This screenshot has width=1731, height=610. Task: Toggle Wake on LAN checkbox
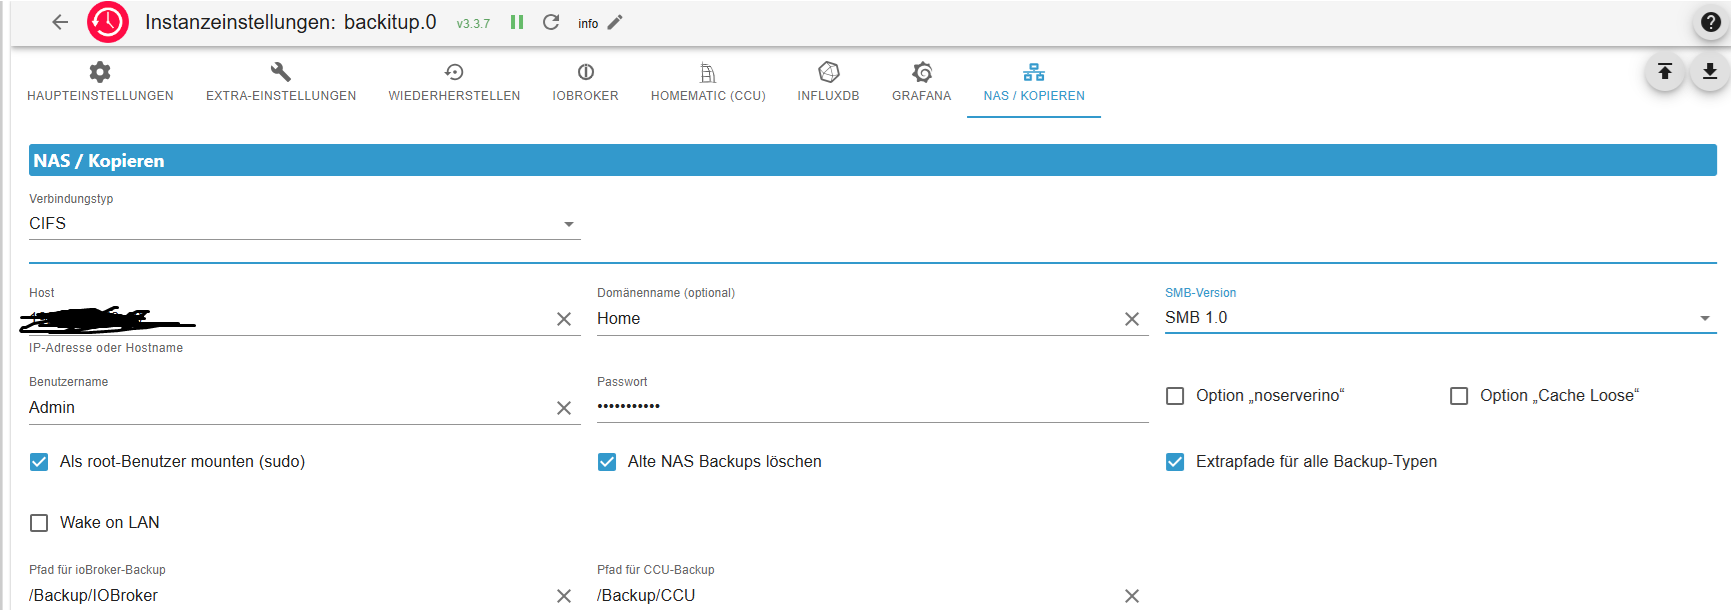(x=39, y=523)
